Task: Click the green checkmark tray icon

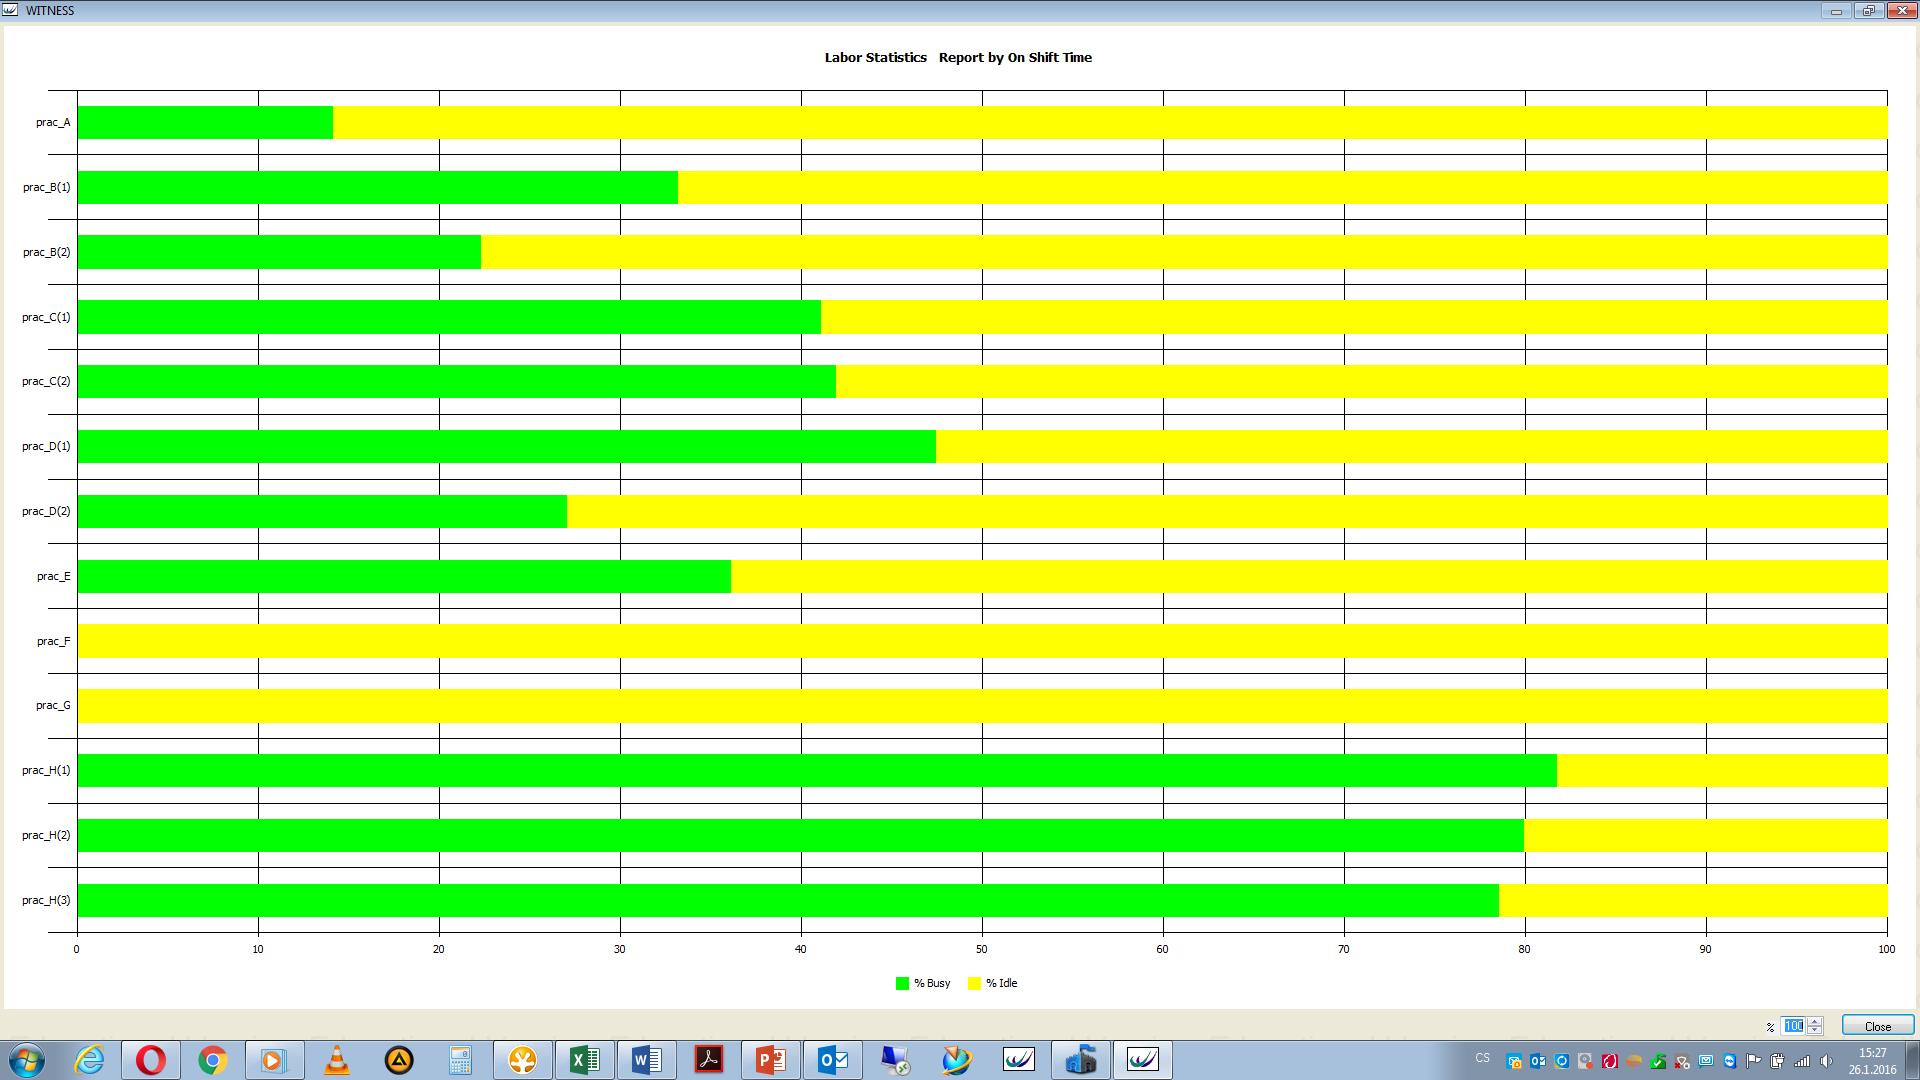Action: [1658, 1061]
